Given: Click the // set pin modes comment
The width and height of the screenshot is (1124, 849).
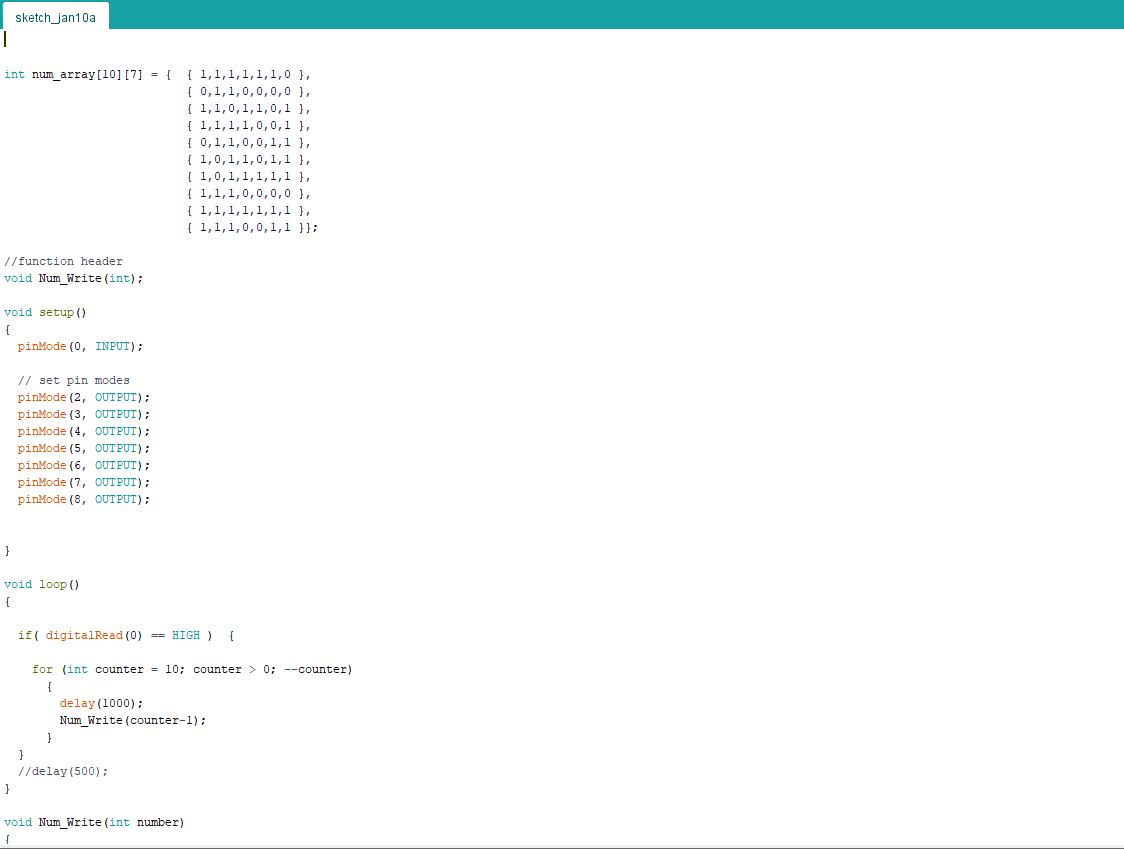Looking at the screenshot, I should click(74, 381).
